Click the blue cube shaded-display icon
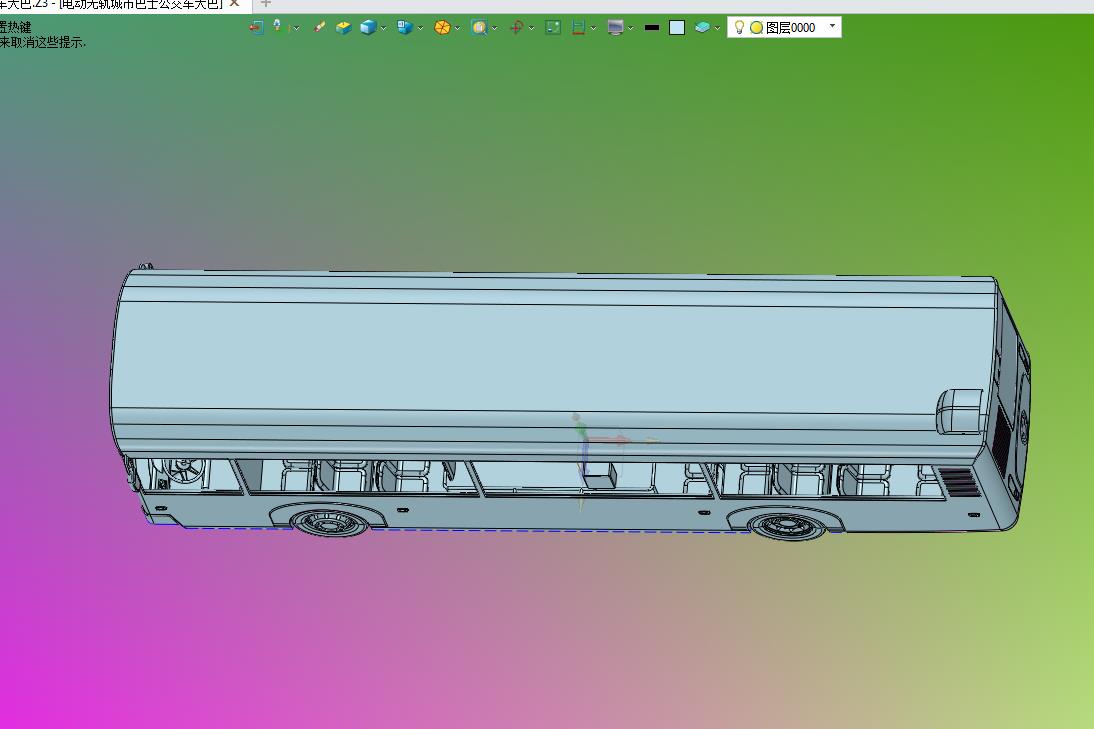This screenshot has width=1094, height=729. (x=368, y=27)
